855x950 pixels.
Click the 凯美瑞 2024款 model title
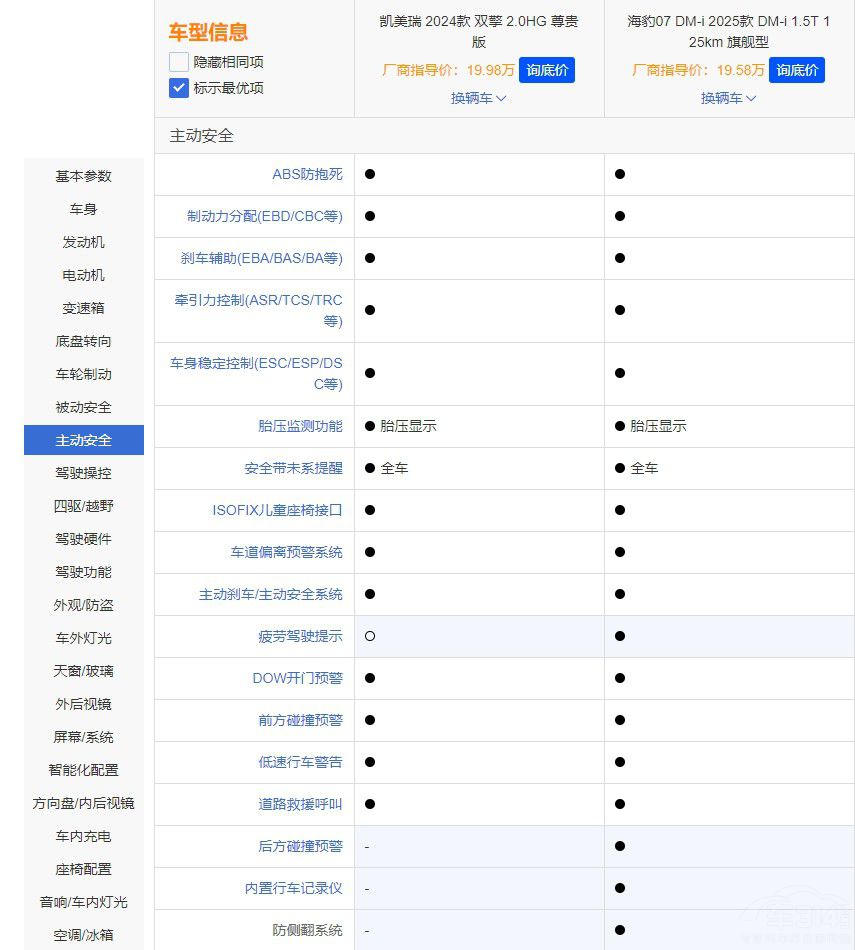click(479, 31)
